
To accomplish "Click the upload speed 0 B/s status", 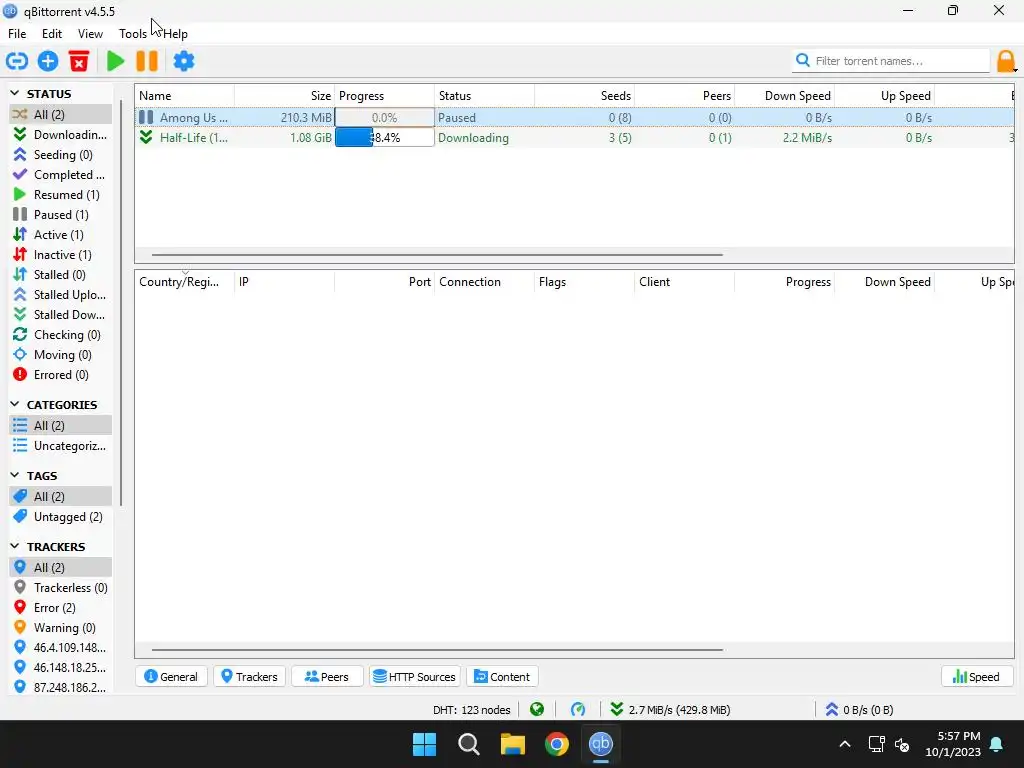I will point(859,710).
